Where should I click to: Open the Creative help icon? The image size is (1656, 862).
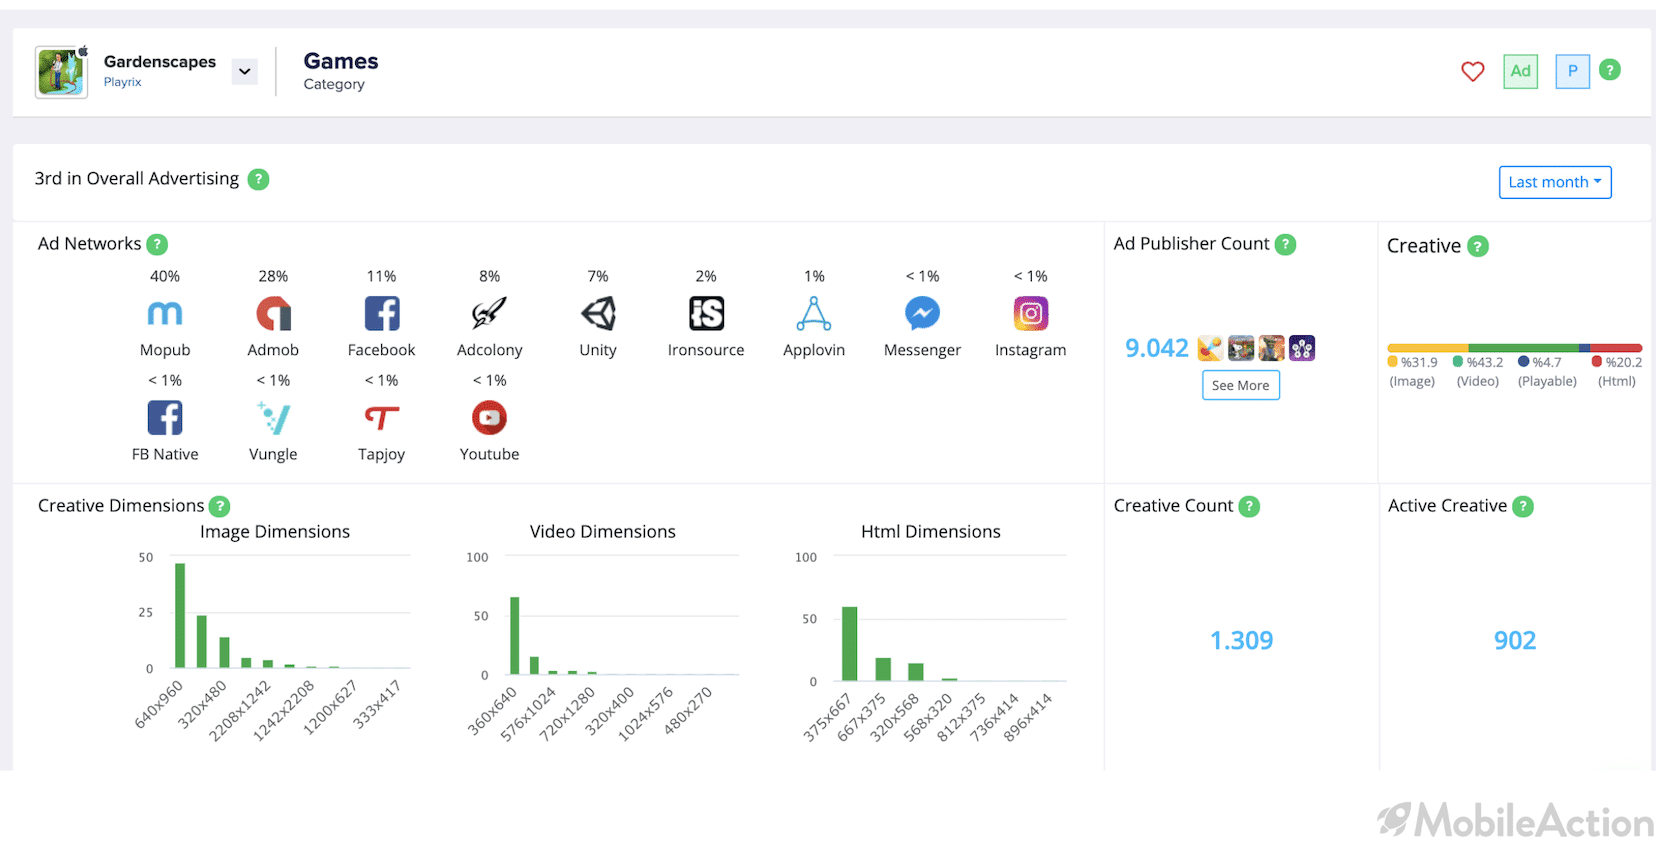click(1478, 246)
